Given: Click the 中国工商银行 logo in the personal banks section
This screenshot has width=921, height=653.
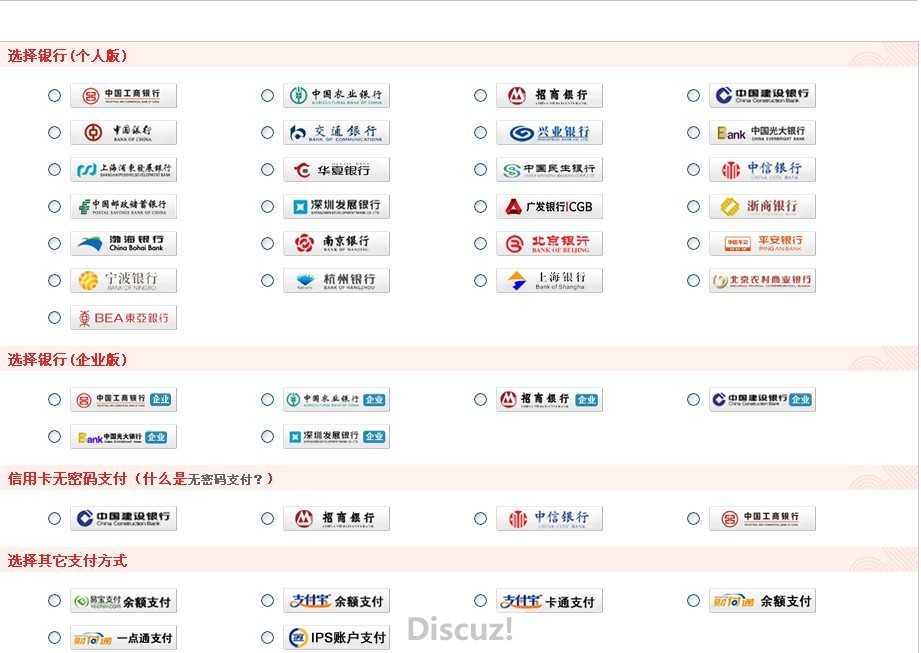Looking at the screenshot, I should [x=123, y=95].
